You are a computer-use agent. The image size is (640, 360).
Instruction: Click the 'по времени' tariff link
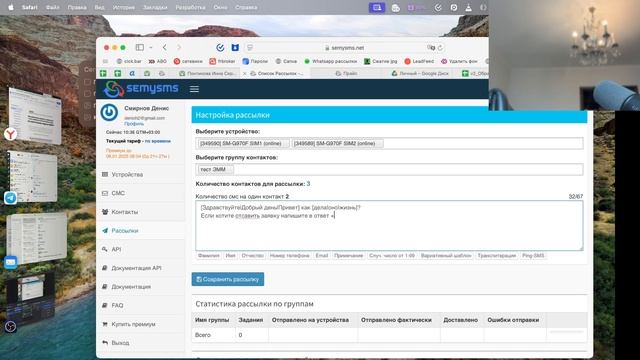(158, 141)
